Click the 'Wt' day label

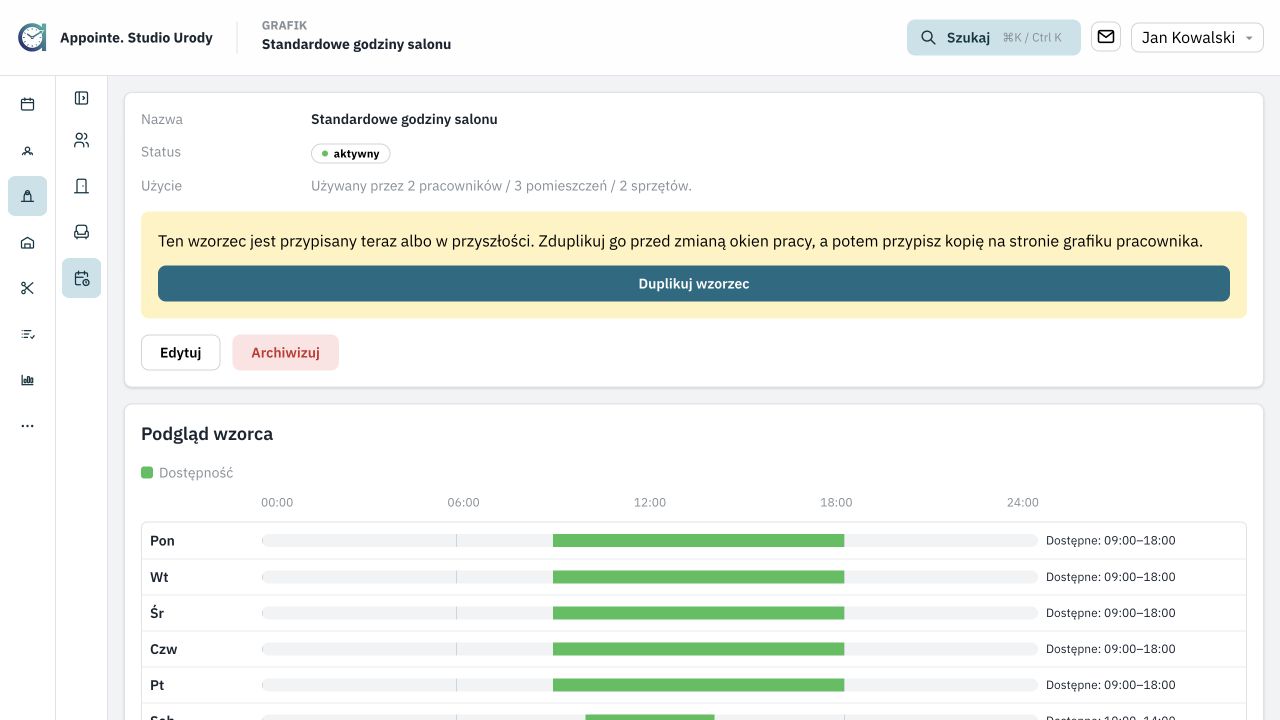click(x=159, y=576)
